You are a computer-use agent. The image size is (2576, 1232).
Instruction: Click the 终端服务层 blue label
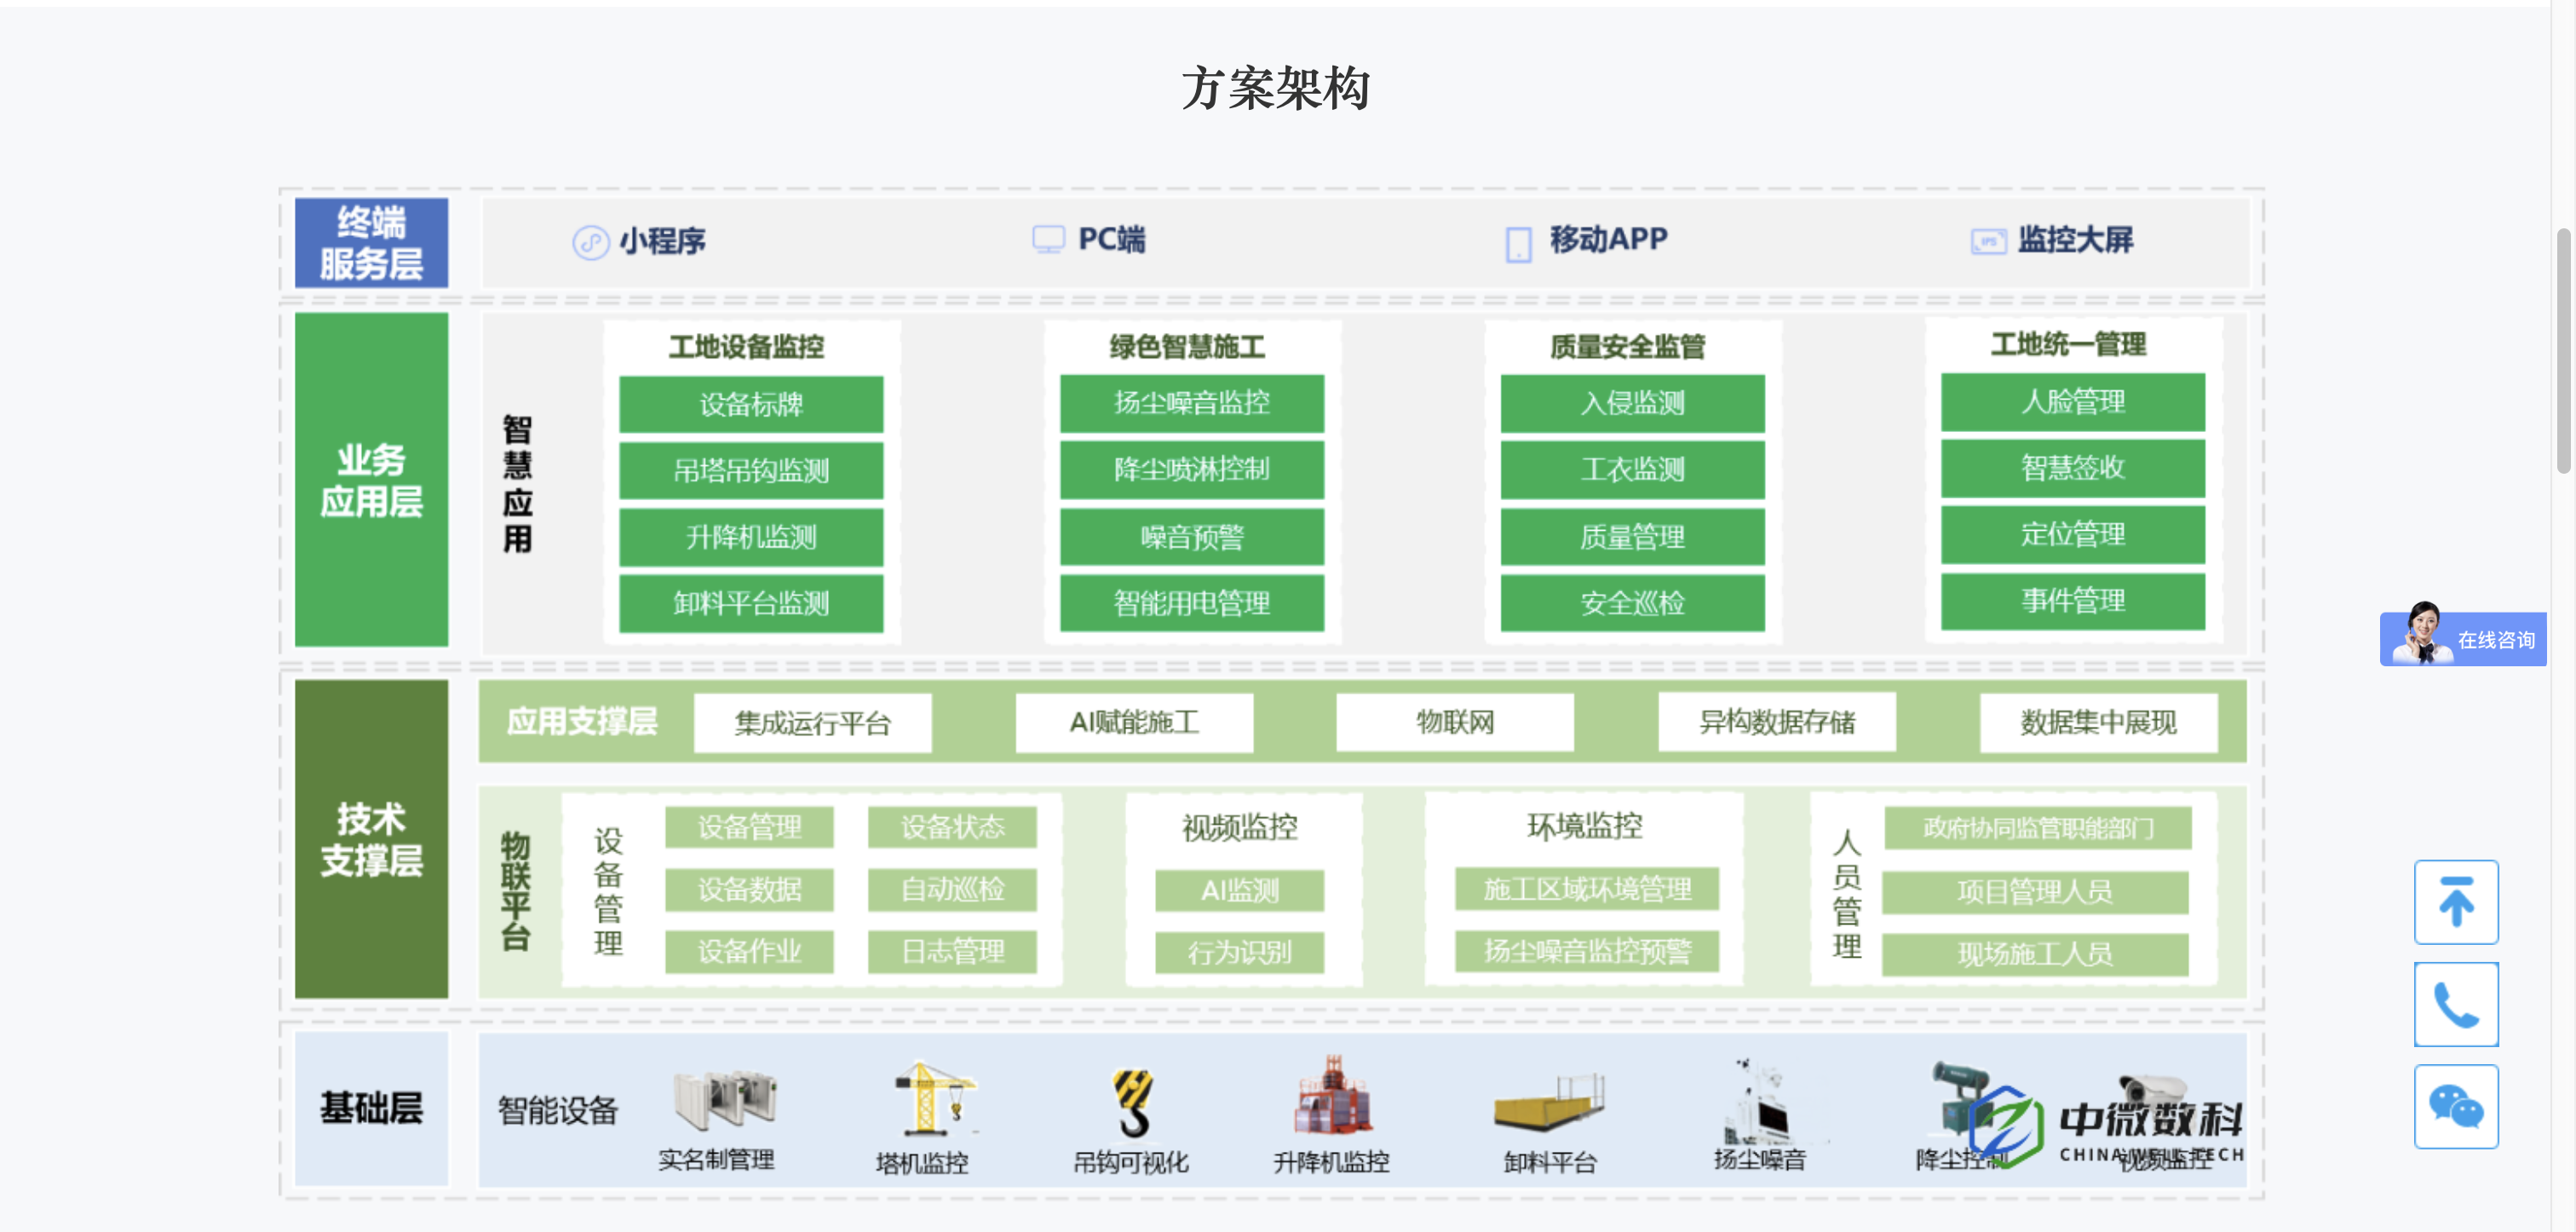[371, 243]
